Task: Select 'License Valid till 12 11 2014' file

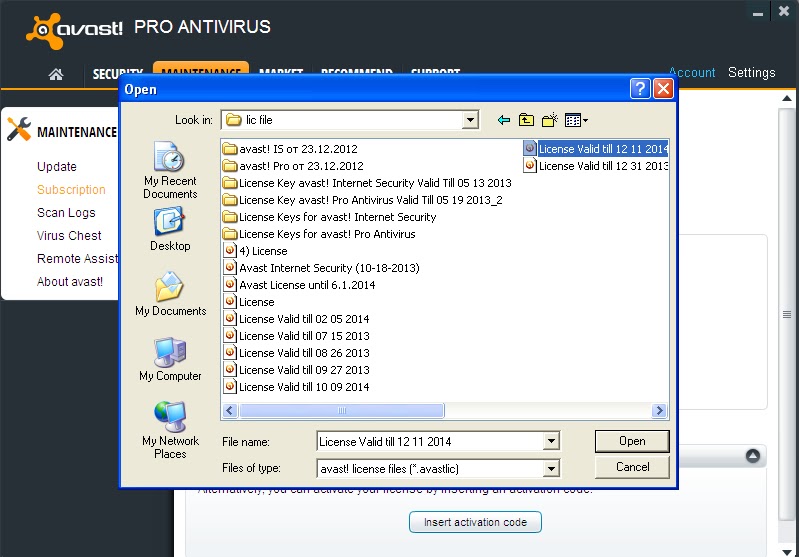Action: point(596,149)
